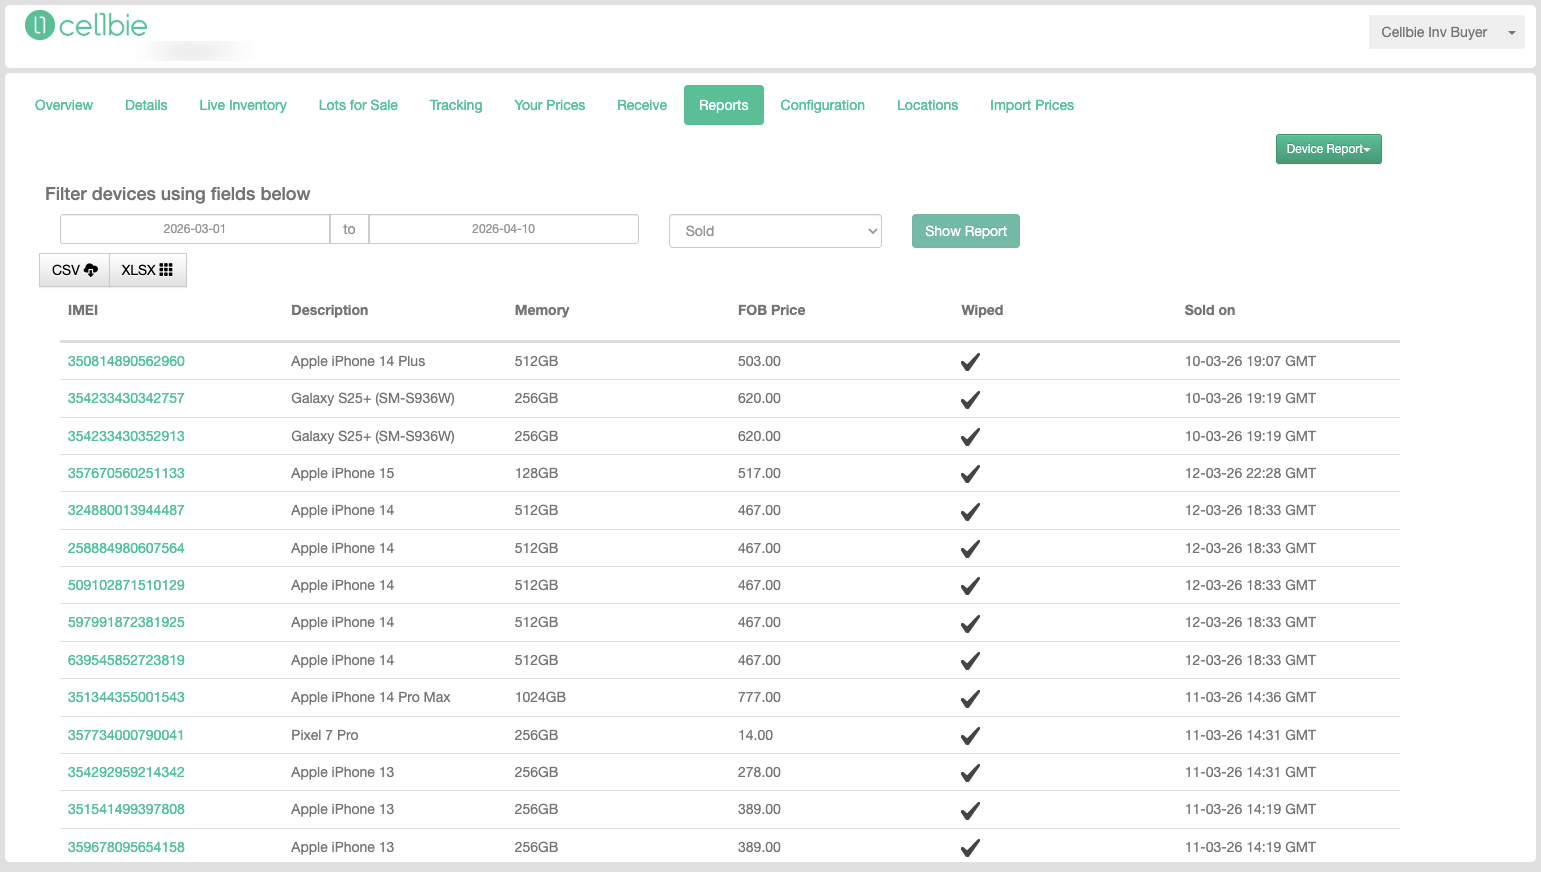Click wiped checkmark for Pixel 7 Pro row
The image size is (1541, 872).
tap(970, 736)
